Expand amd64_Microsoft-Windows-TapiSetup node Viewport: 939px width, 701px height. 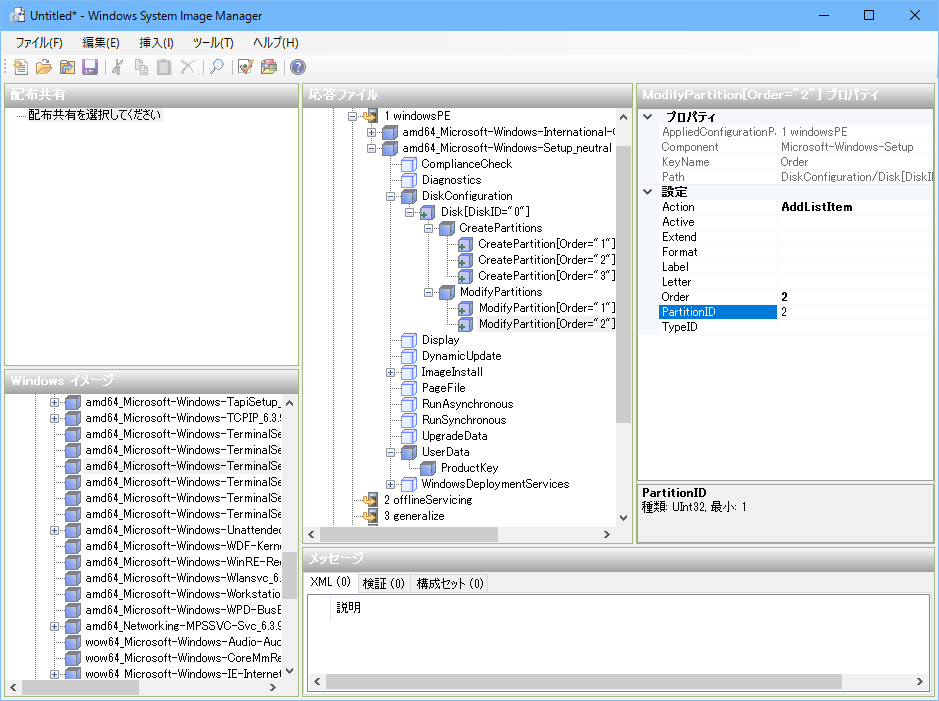(54, 402)
